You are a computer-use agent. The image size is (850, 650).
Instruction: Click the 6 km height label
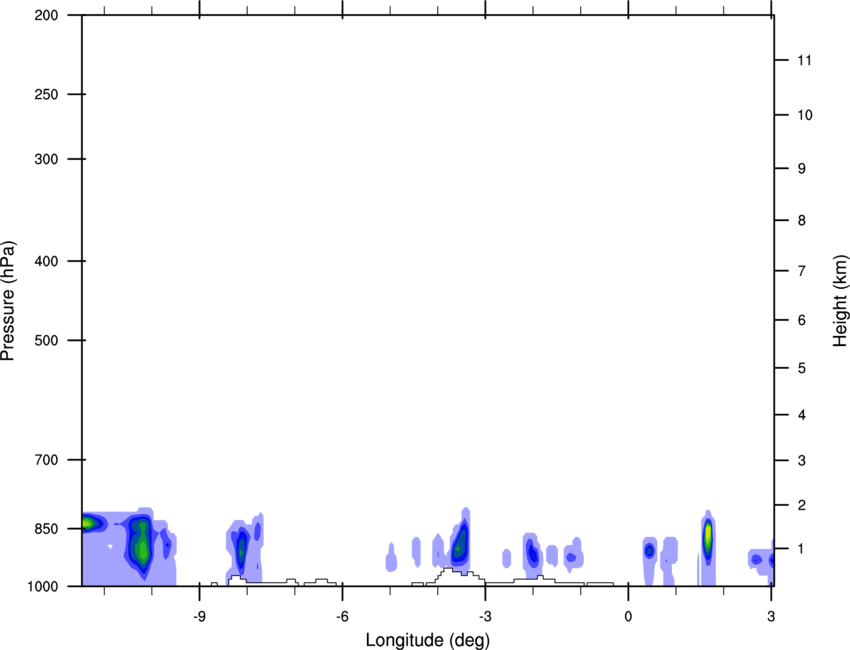(x=801, y=320)
